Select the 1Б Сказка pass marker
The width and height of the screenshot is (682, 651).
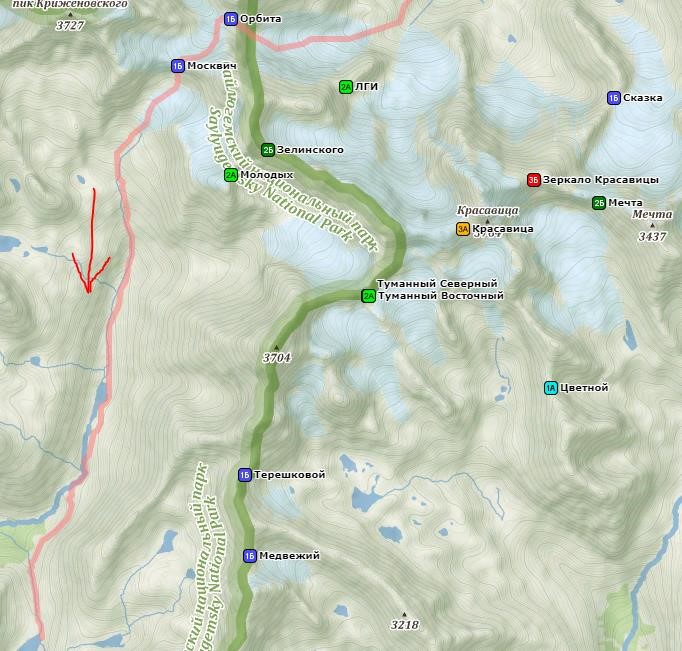(614, 98)
